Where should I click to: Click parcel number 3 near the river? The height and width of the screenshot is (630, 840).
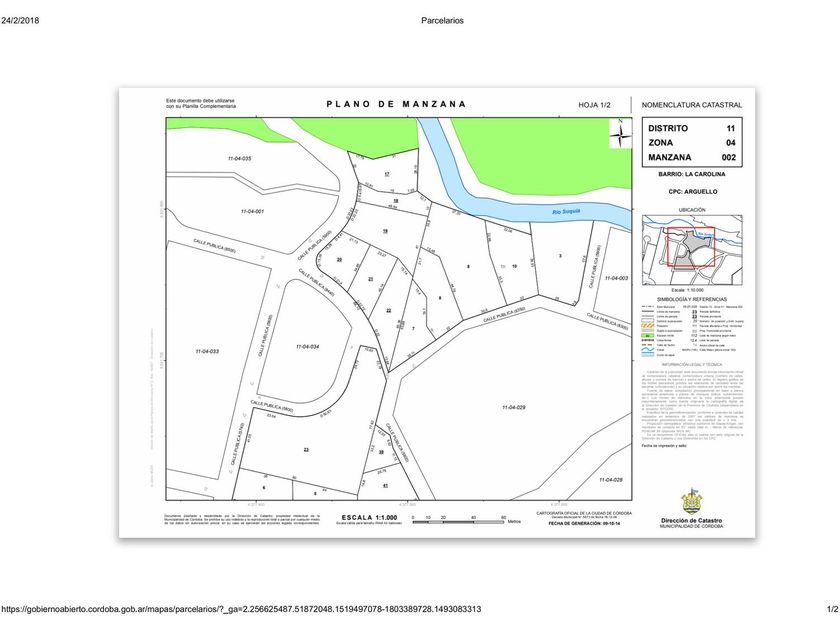coord(560,256)
